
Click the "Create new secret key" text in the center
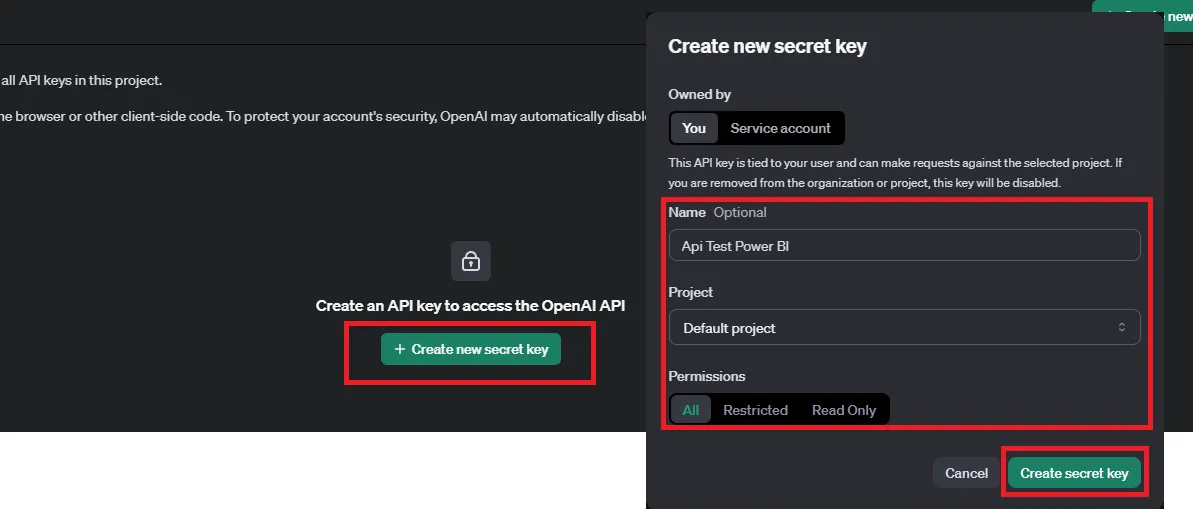click(x=479, y=349)
